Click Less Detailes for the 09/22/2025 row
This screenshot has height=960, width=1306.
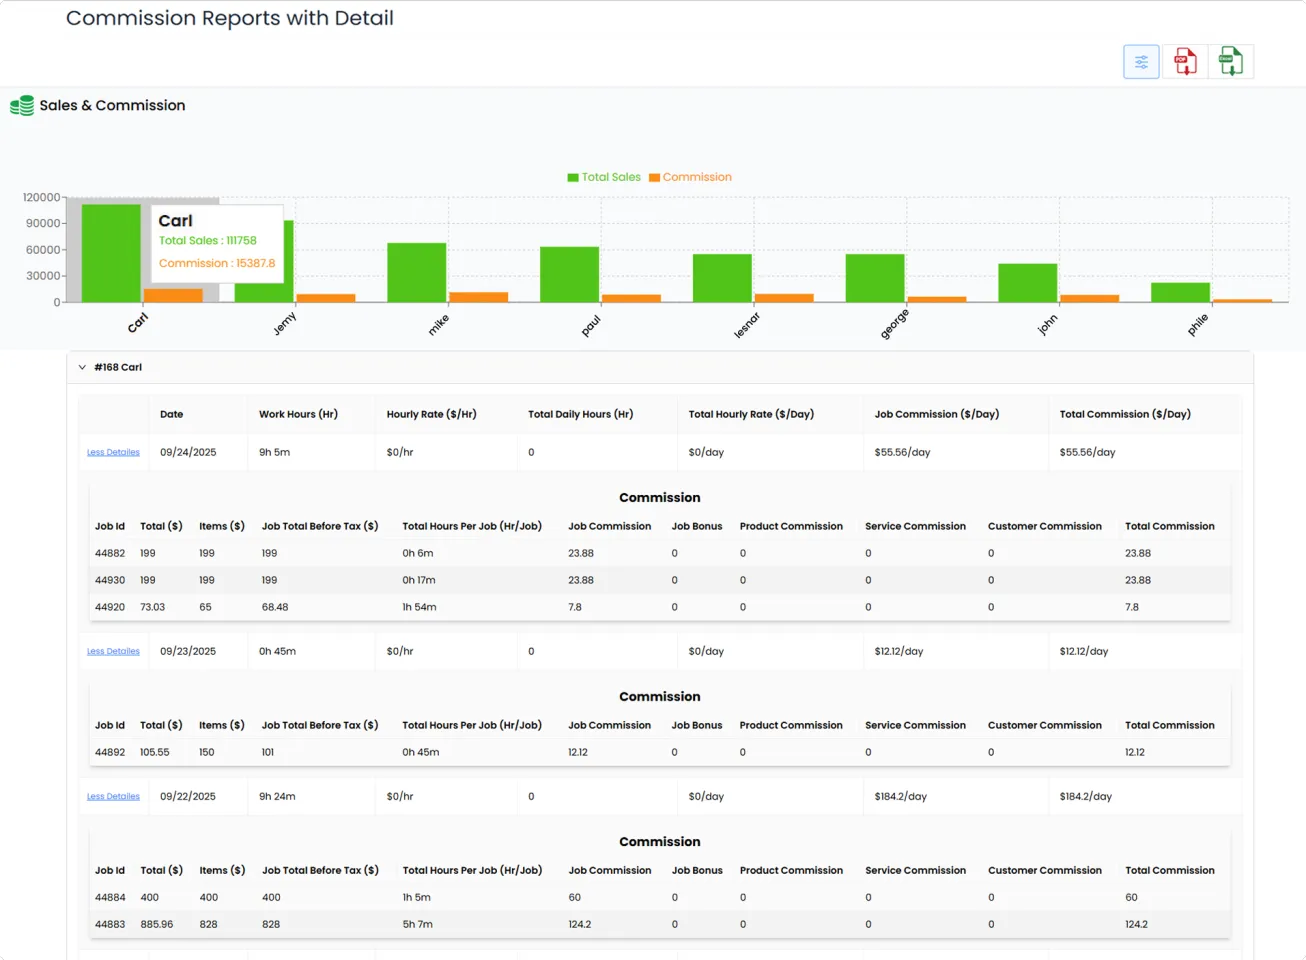pos(113,796)
